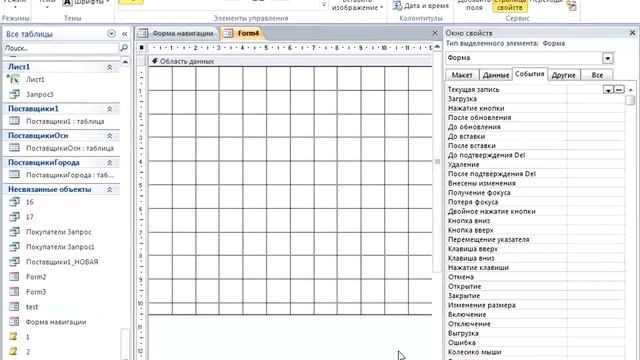
Task: Collapse the navigation pane with double chevron
Action: coord(124,34)
